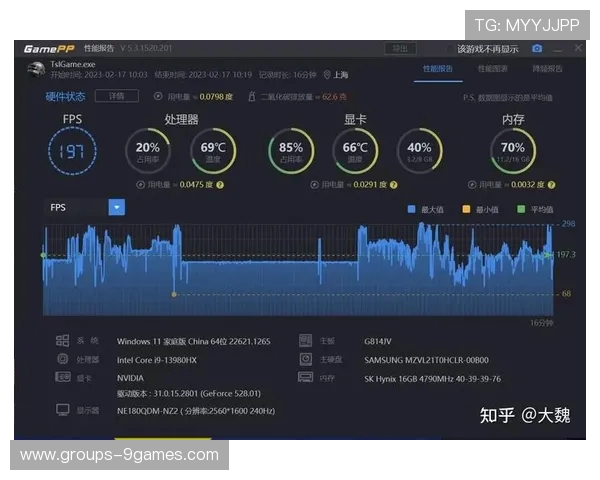Screen dimensions: 600x480
Task: Click the yellow minimum point marker on the chart
Action: (174, 294)
